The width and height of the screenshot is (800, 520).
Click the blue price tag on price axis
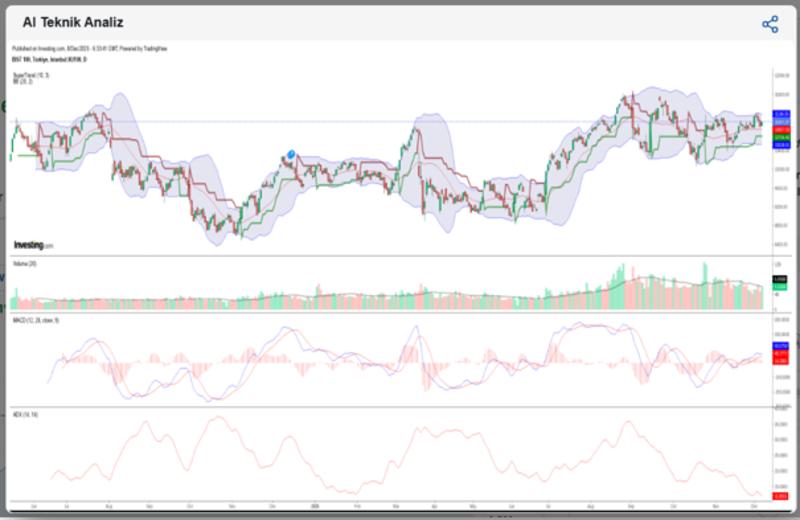[x=782, y=114]
